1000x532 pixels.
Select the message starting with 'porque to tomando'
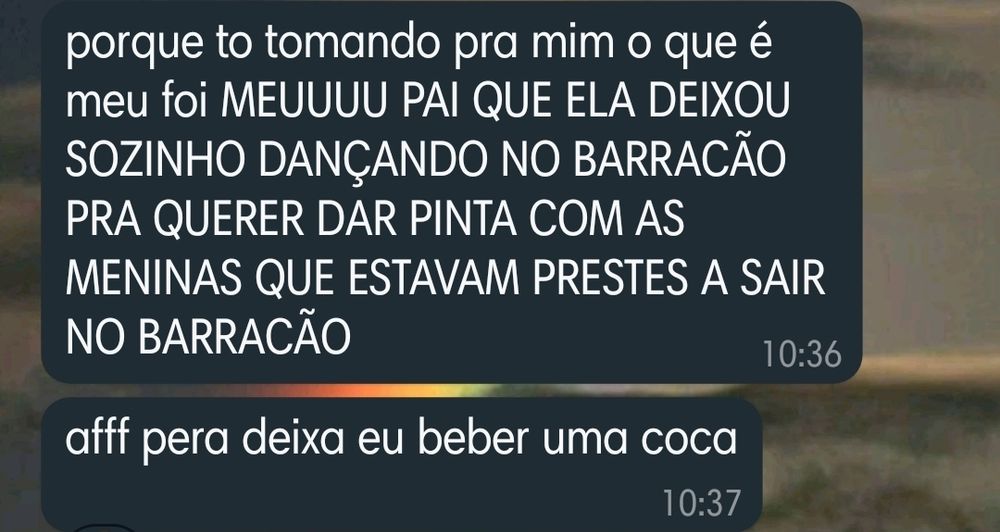452,191
